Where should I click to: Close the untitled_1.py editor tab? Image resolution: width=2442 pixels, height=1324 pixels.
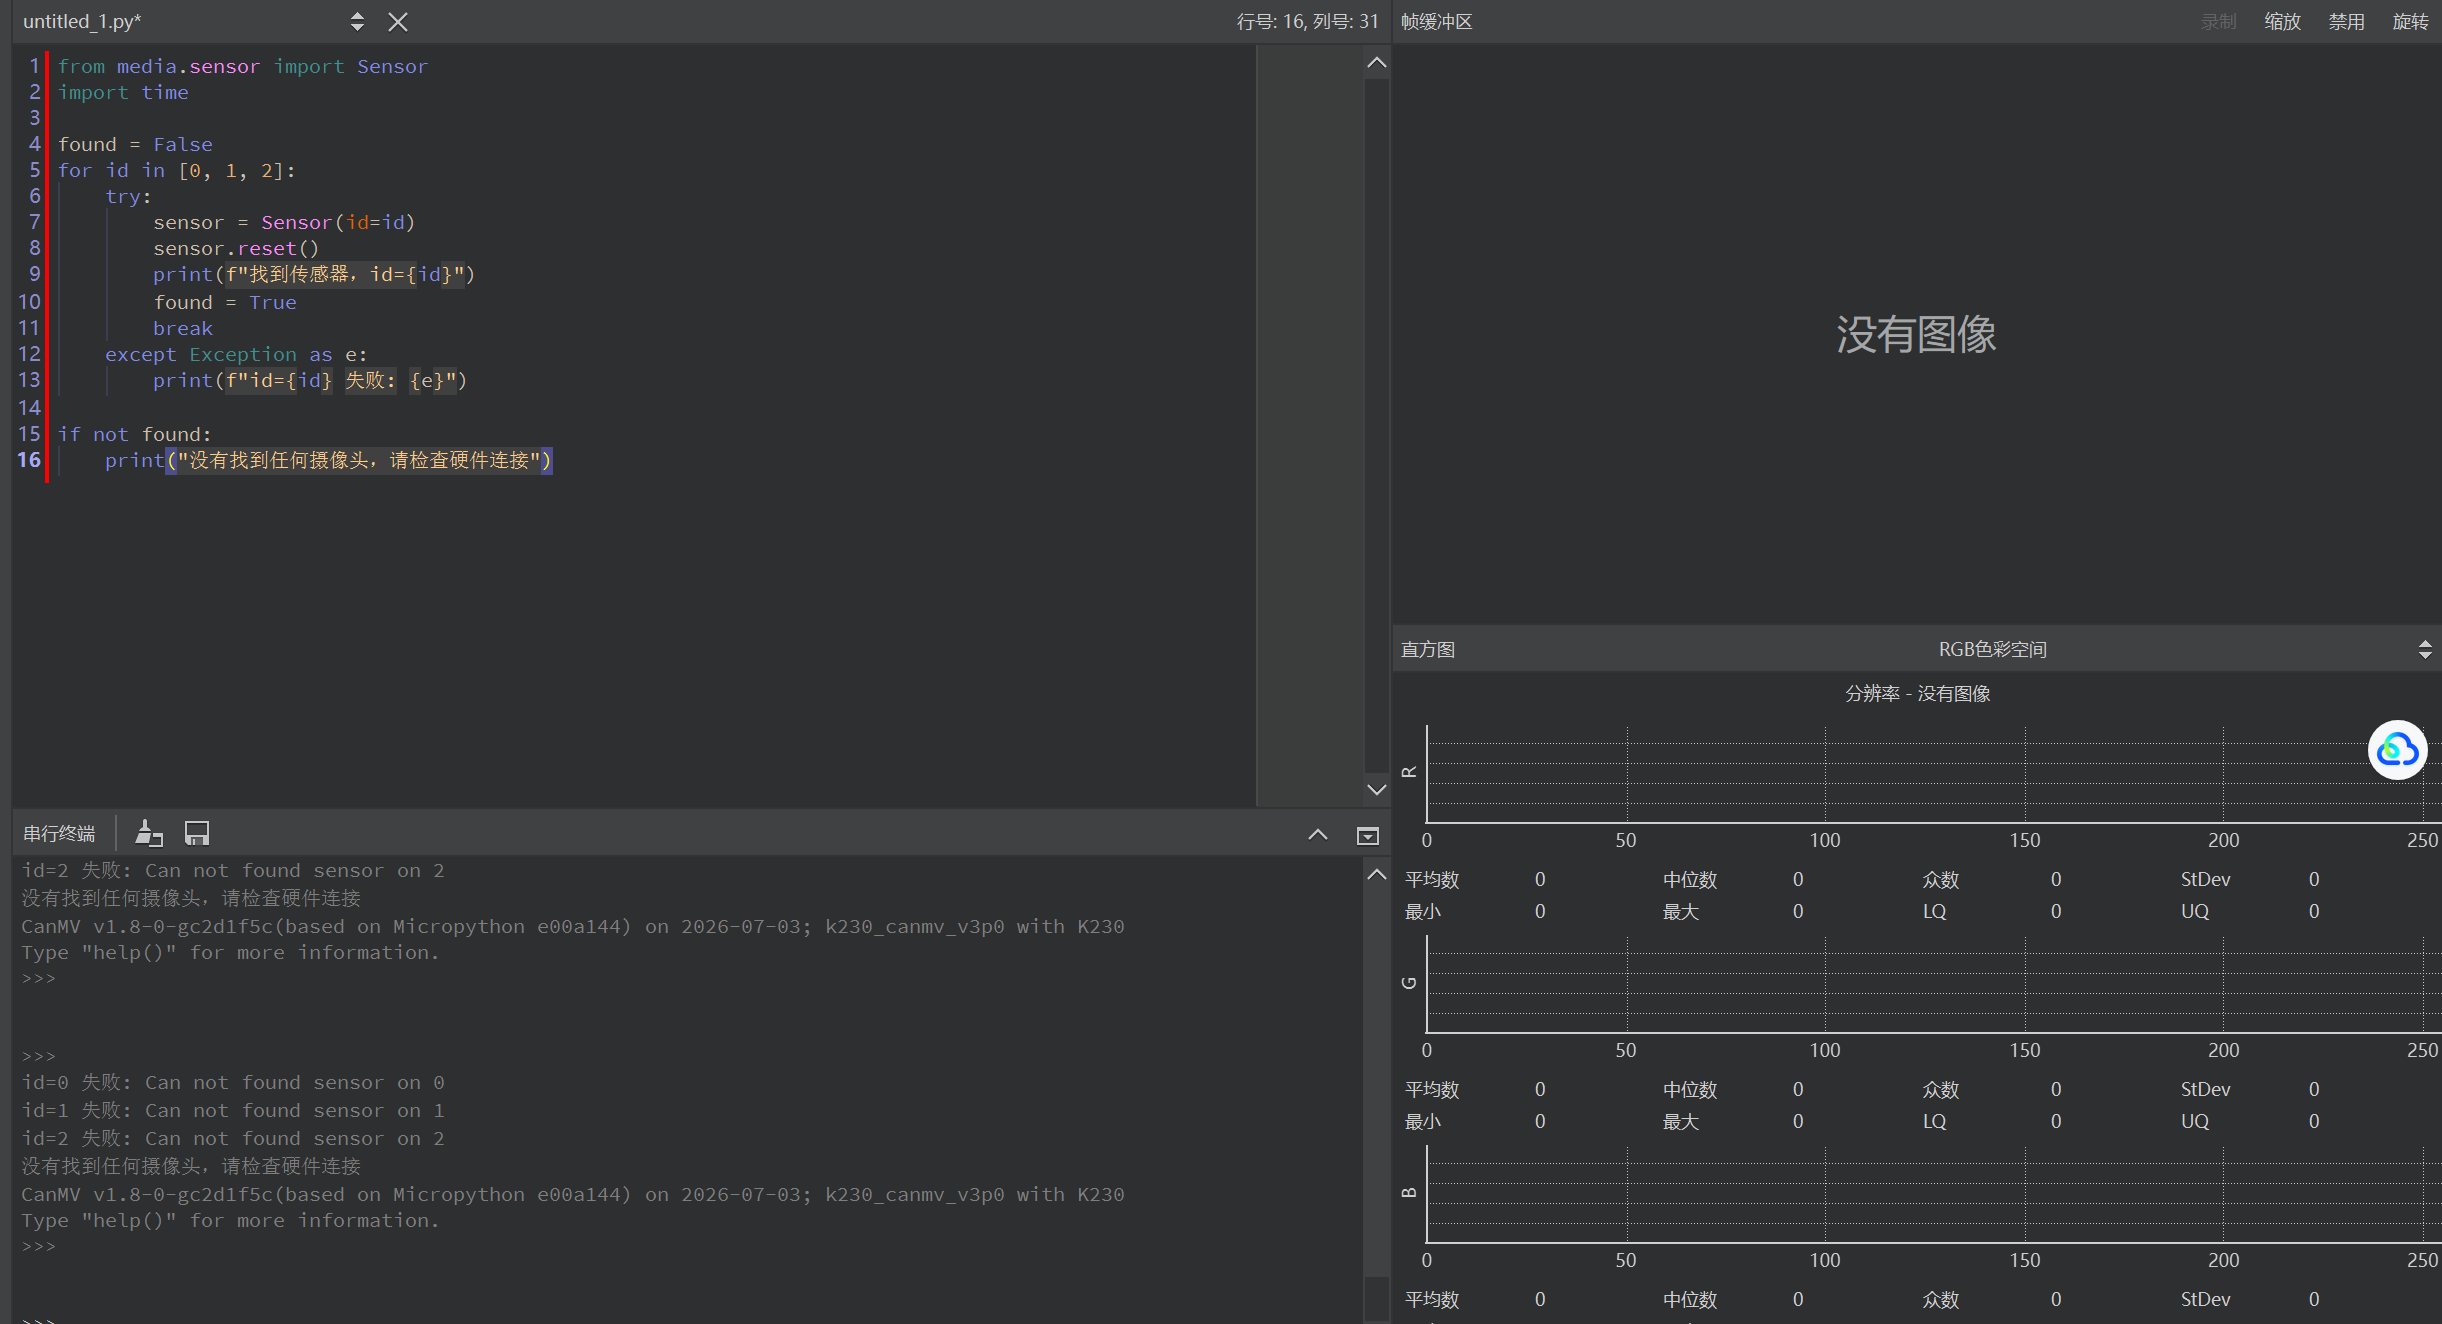coord(398,22)
